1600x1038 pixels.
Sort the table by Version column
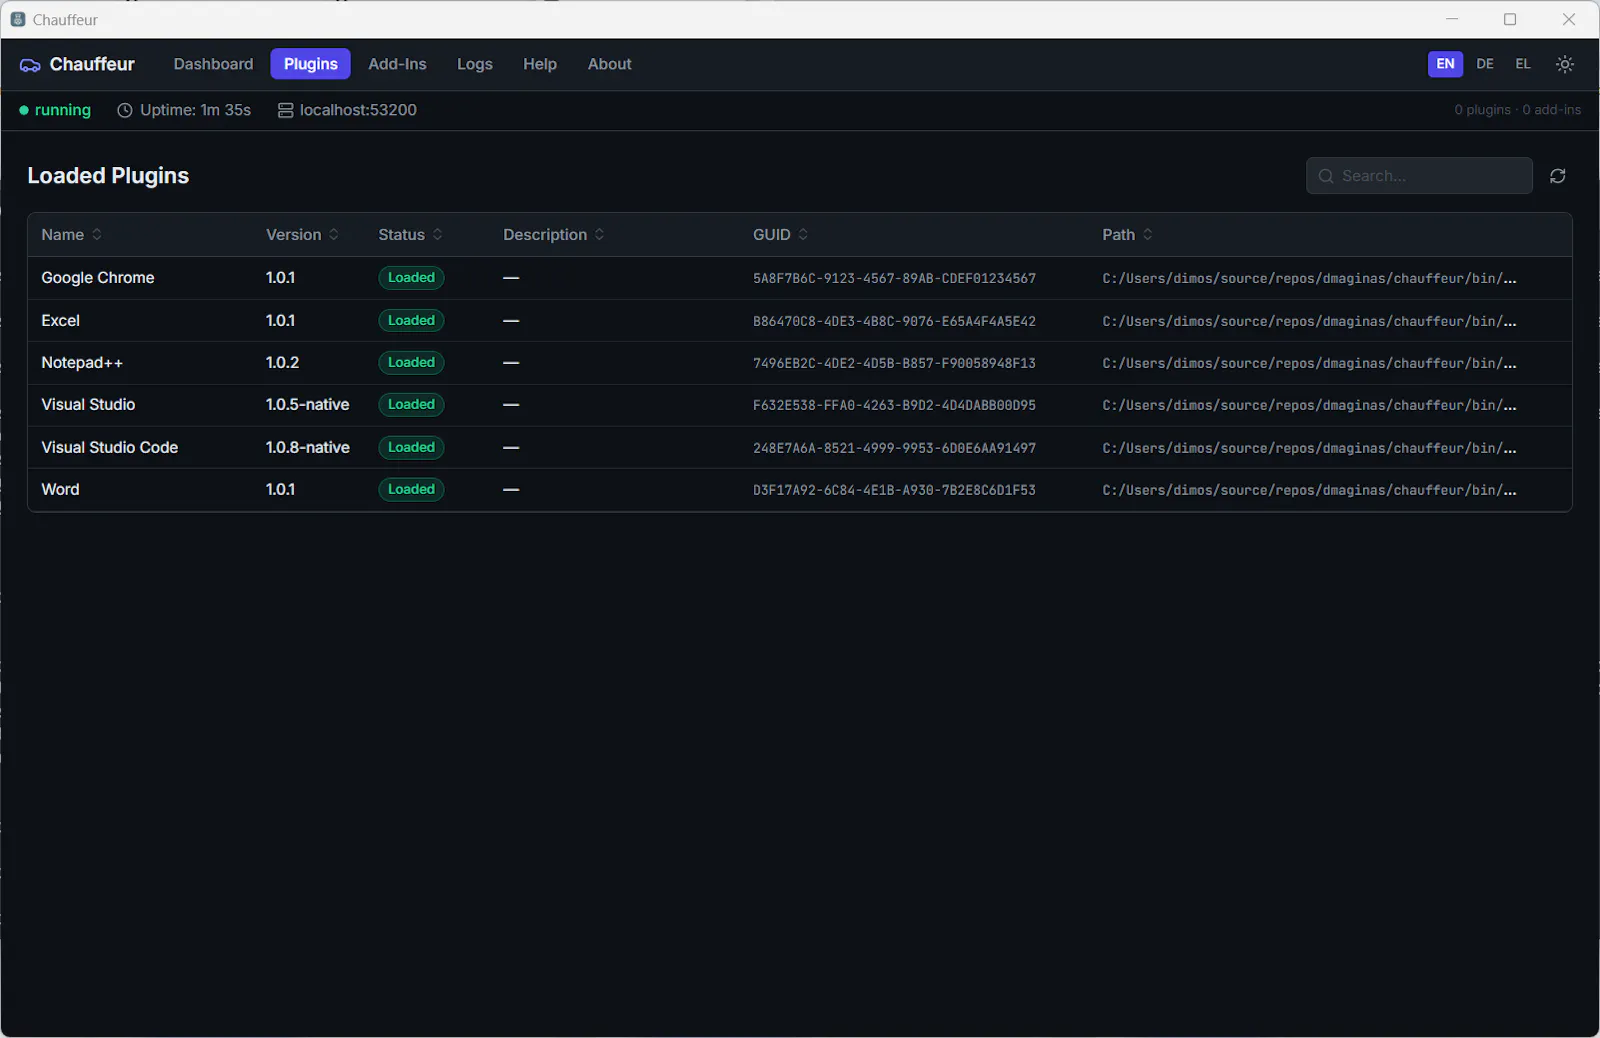point(302,235)
